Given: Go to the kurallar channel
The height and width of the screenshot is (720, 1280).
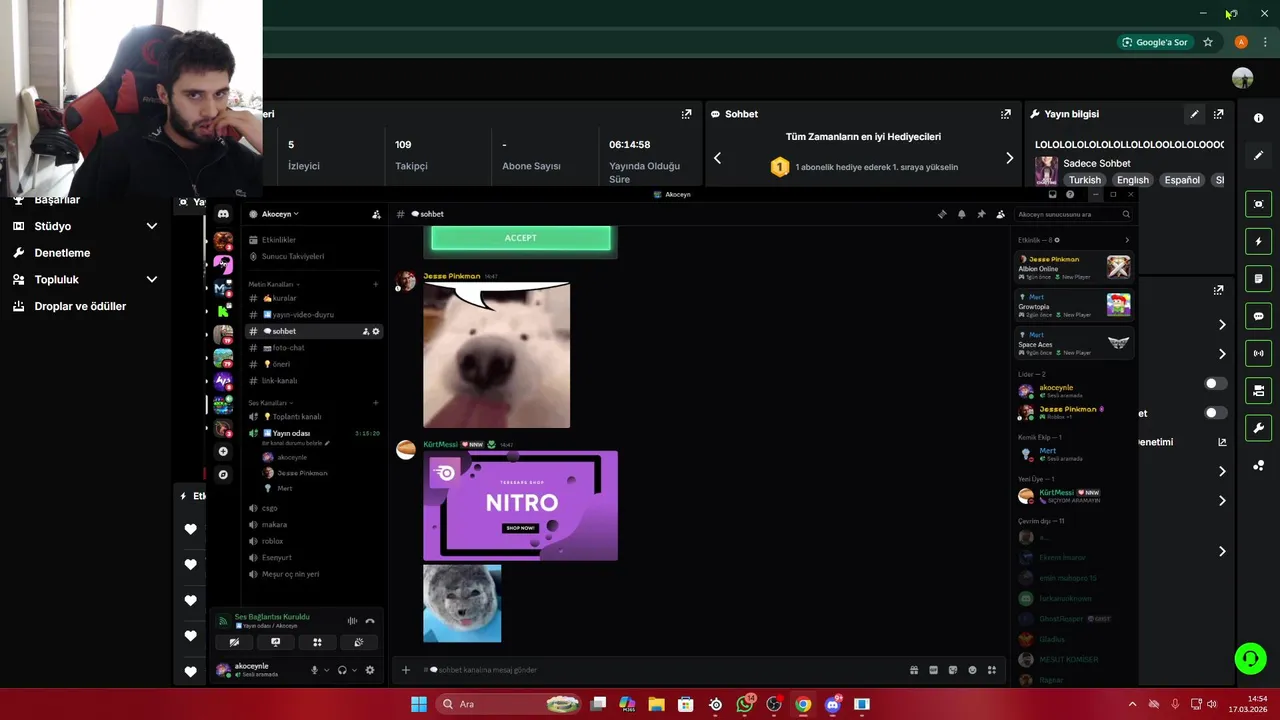Looking at the screenshot, I should point(314,298).
